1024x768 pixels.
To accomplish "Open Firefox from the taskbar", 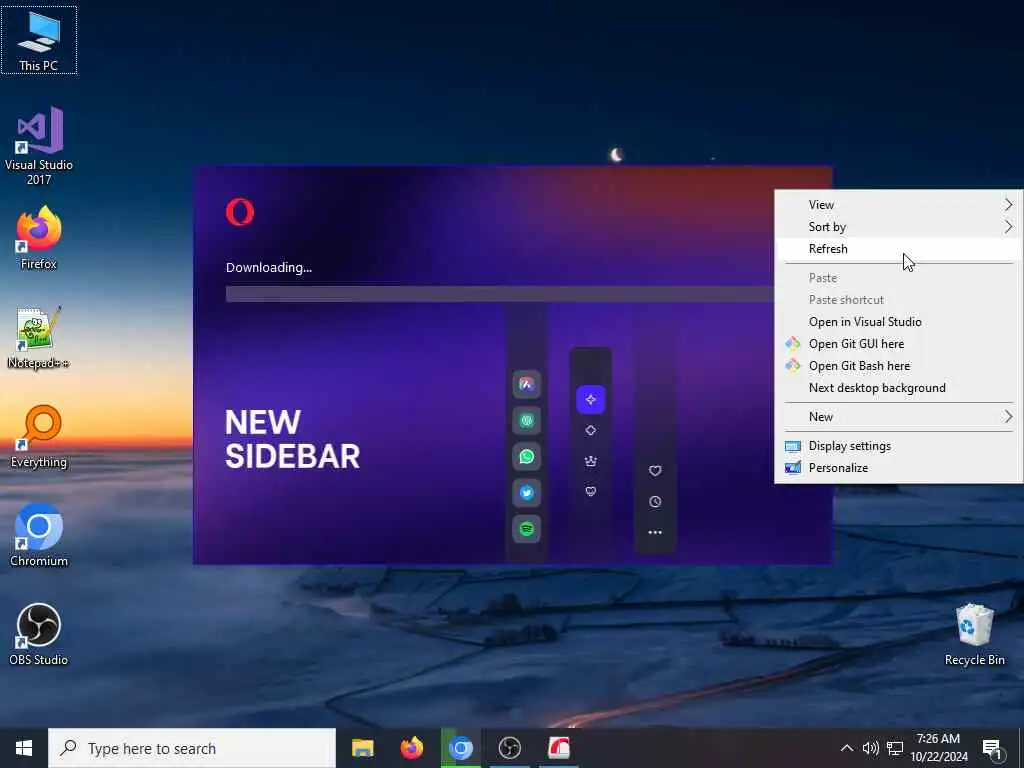I will [411, 748].
